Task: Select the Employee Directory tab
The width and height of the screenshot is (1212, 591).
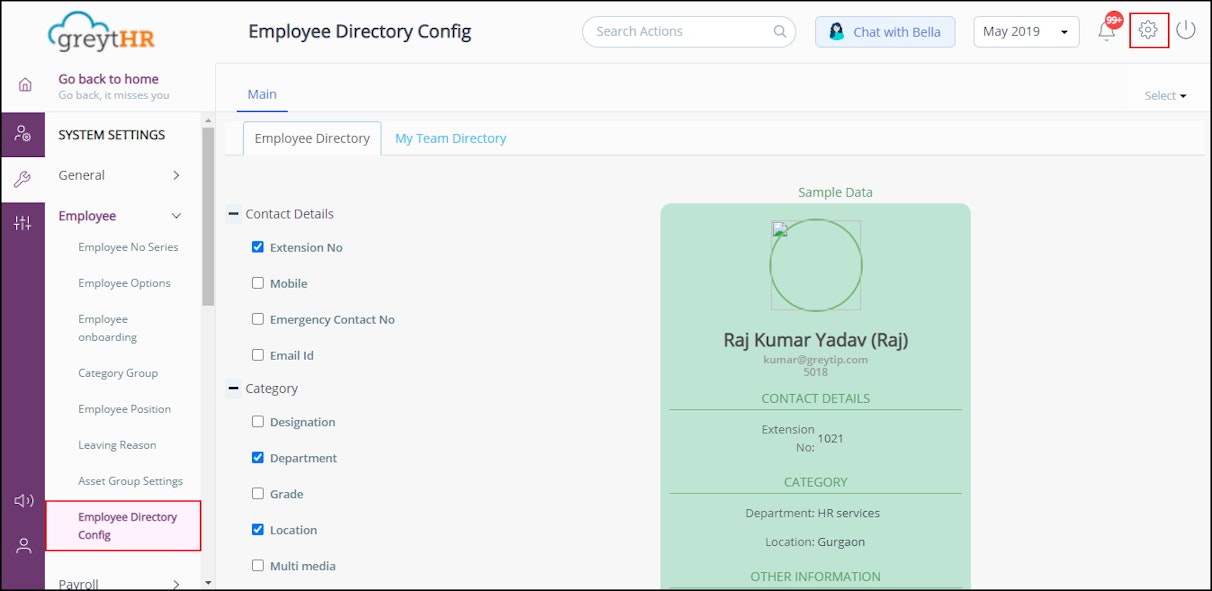Action: tap(311, 139)
